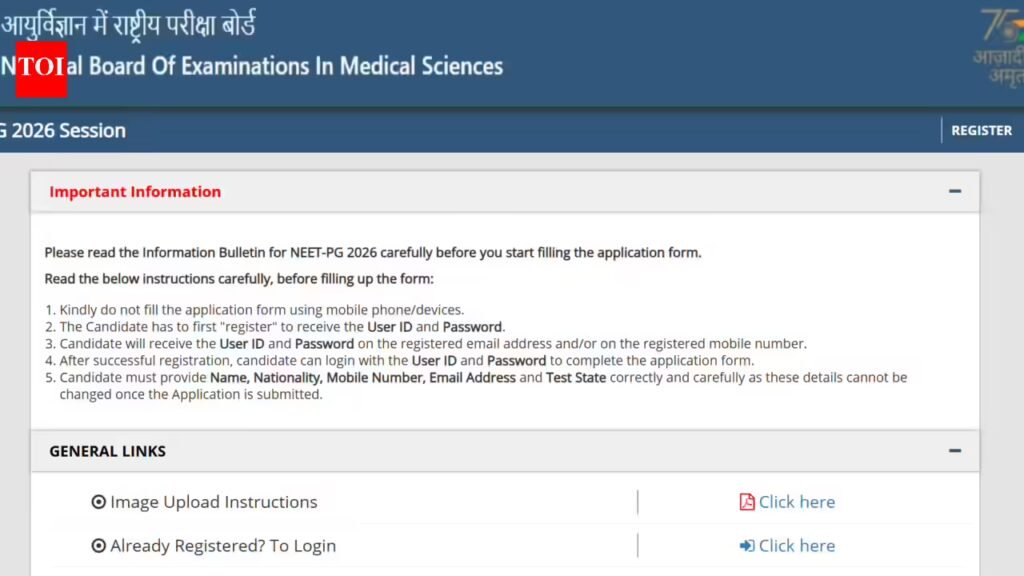This screenshot has width=1024, height=576.
Task: Click the GENERAL LINKS heading text
Action: click(108, 451)
